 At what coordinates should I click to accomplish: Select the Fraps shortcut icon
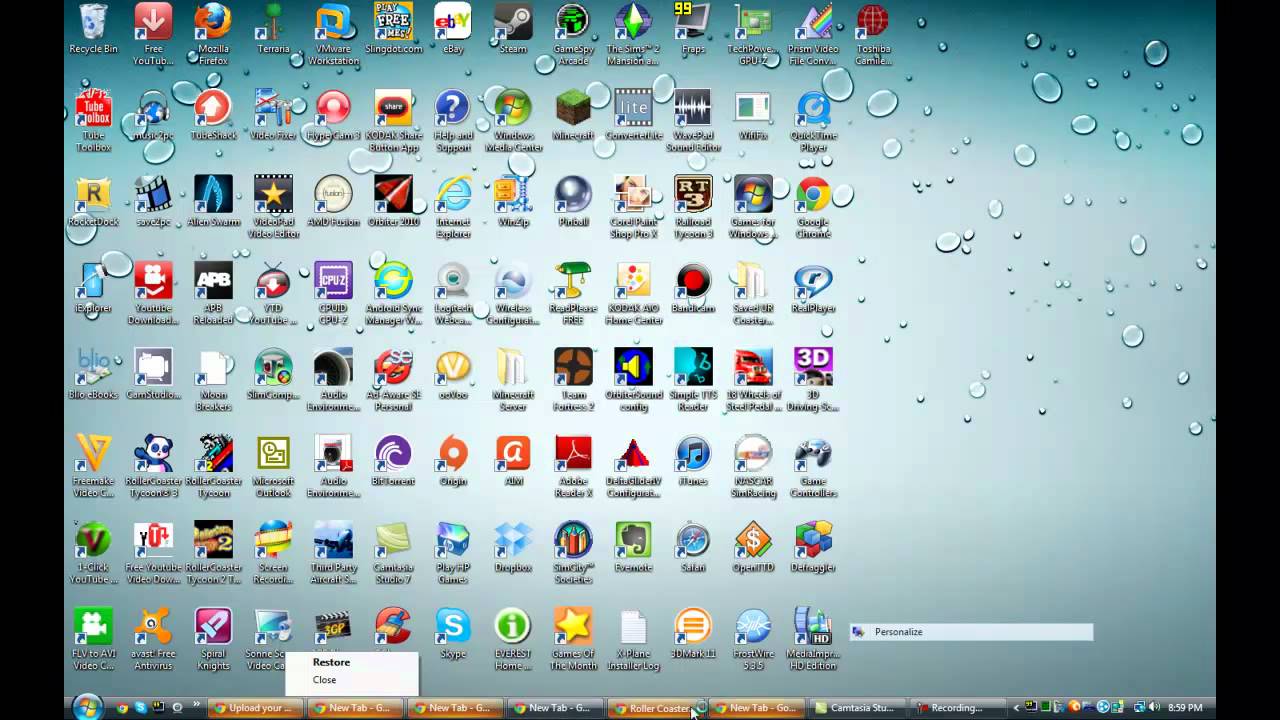pos(693,29)
